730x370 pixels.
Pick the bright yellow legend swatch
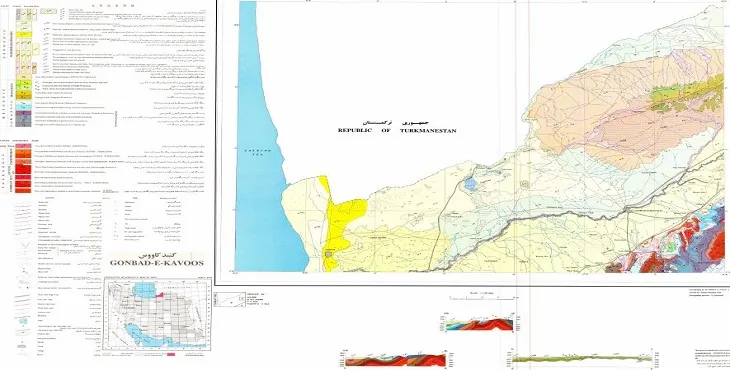pyautogui.click(x=23, y=35)
